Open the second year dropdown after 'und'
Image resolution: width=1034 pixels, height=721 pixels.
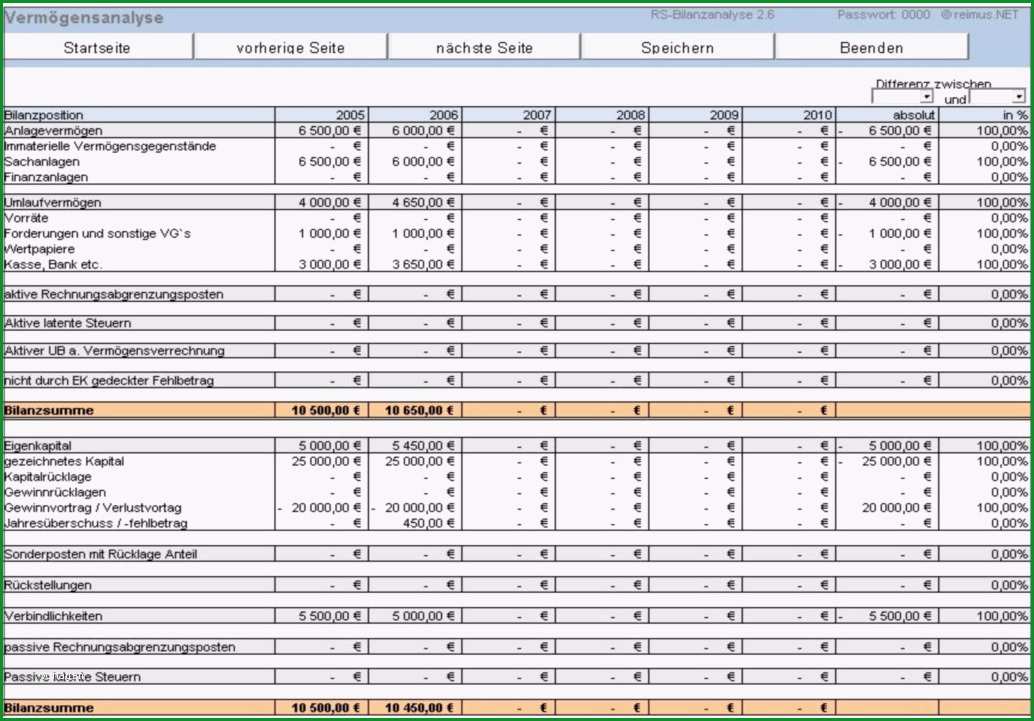tap(997, 98)
